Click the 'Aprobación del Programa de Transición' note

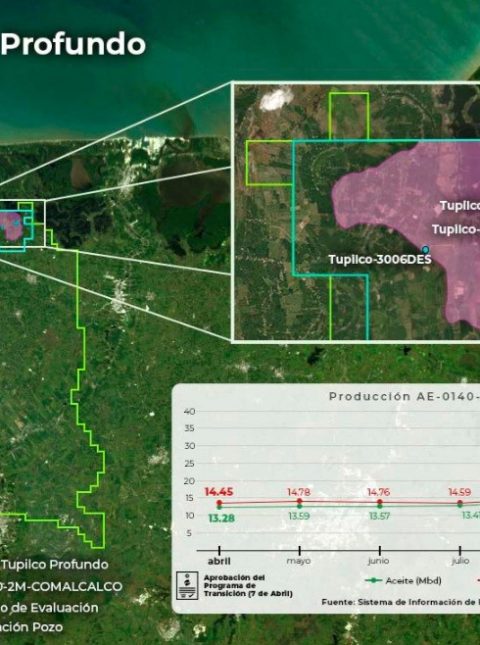coord(248,585)
